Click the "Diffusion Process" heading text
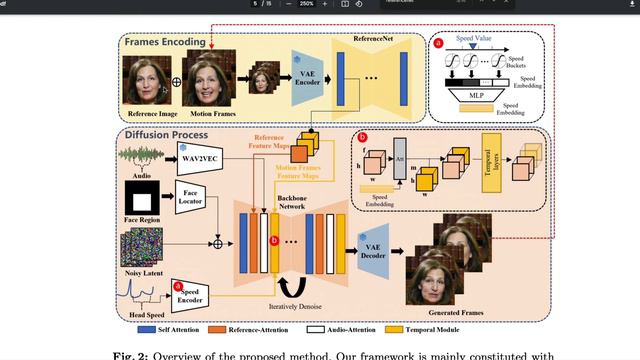 tap(166, 135)
